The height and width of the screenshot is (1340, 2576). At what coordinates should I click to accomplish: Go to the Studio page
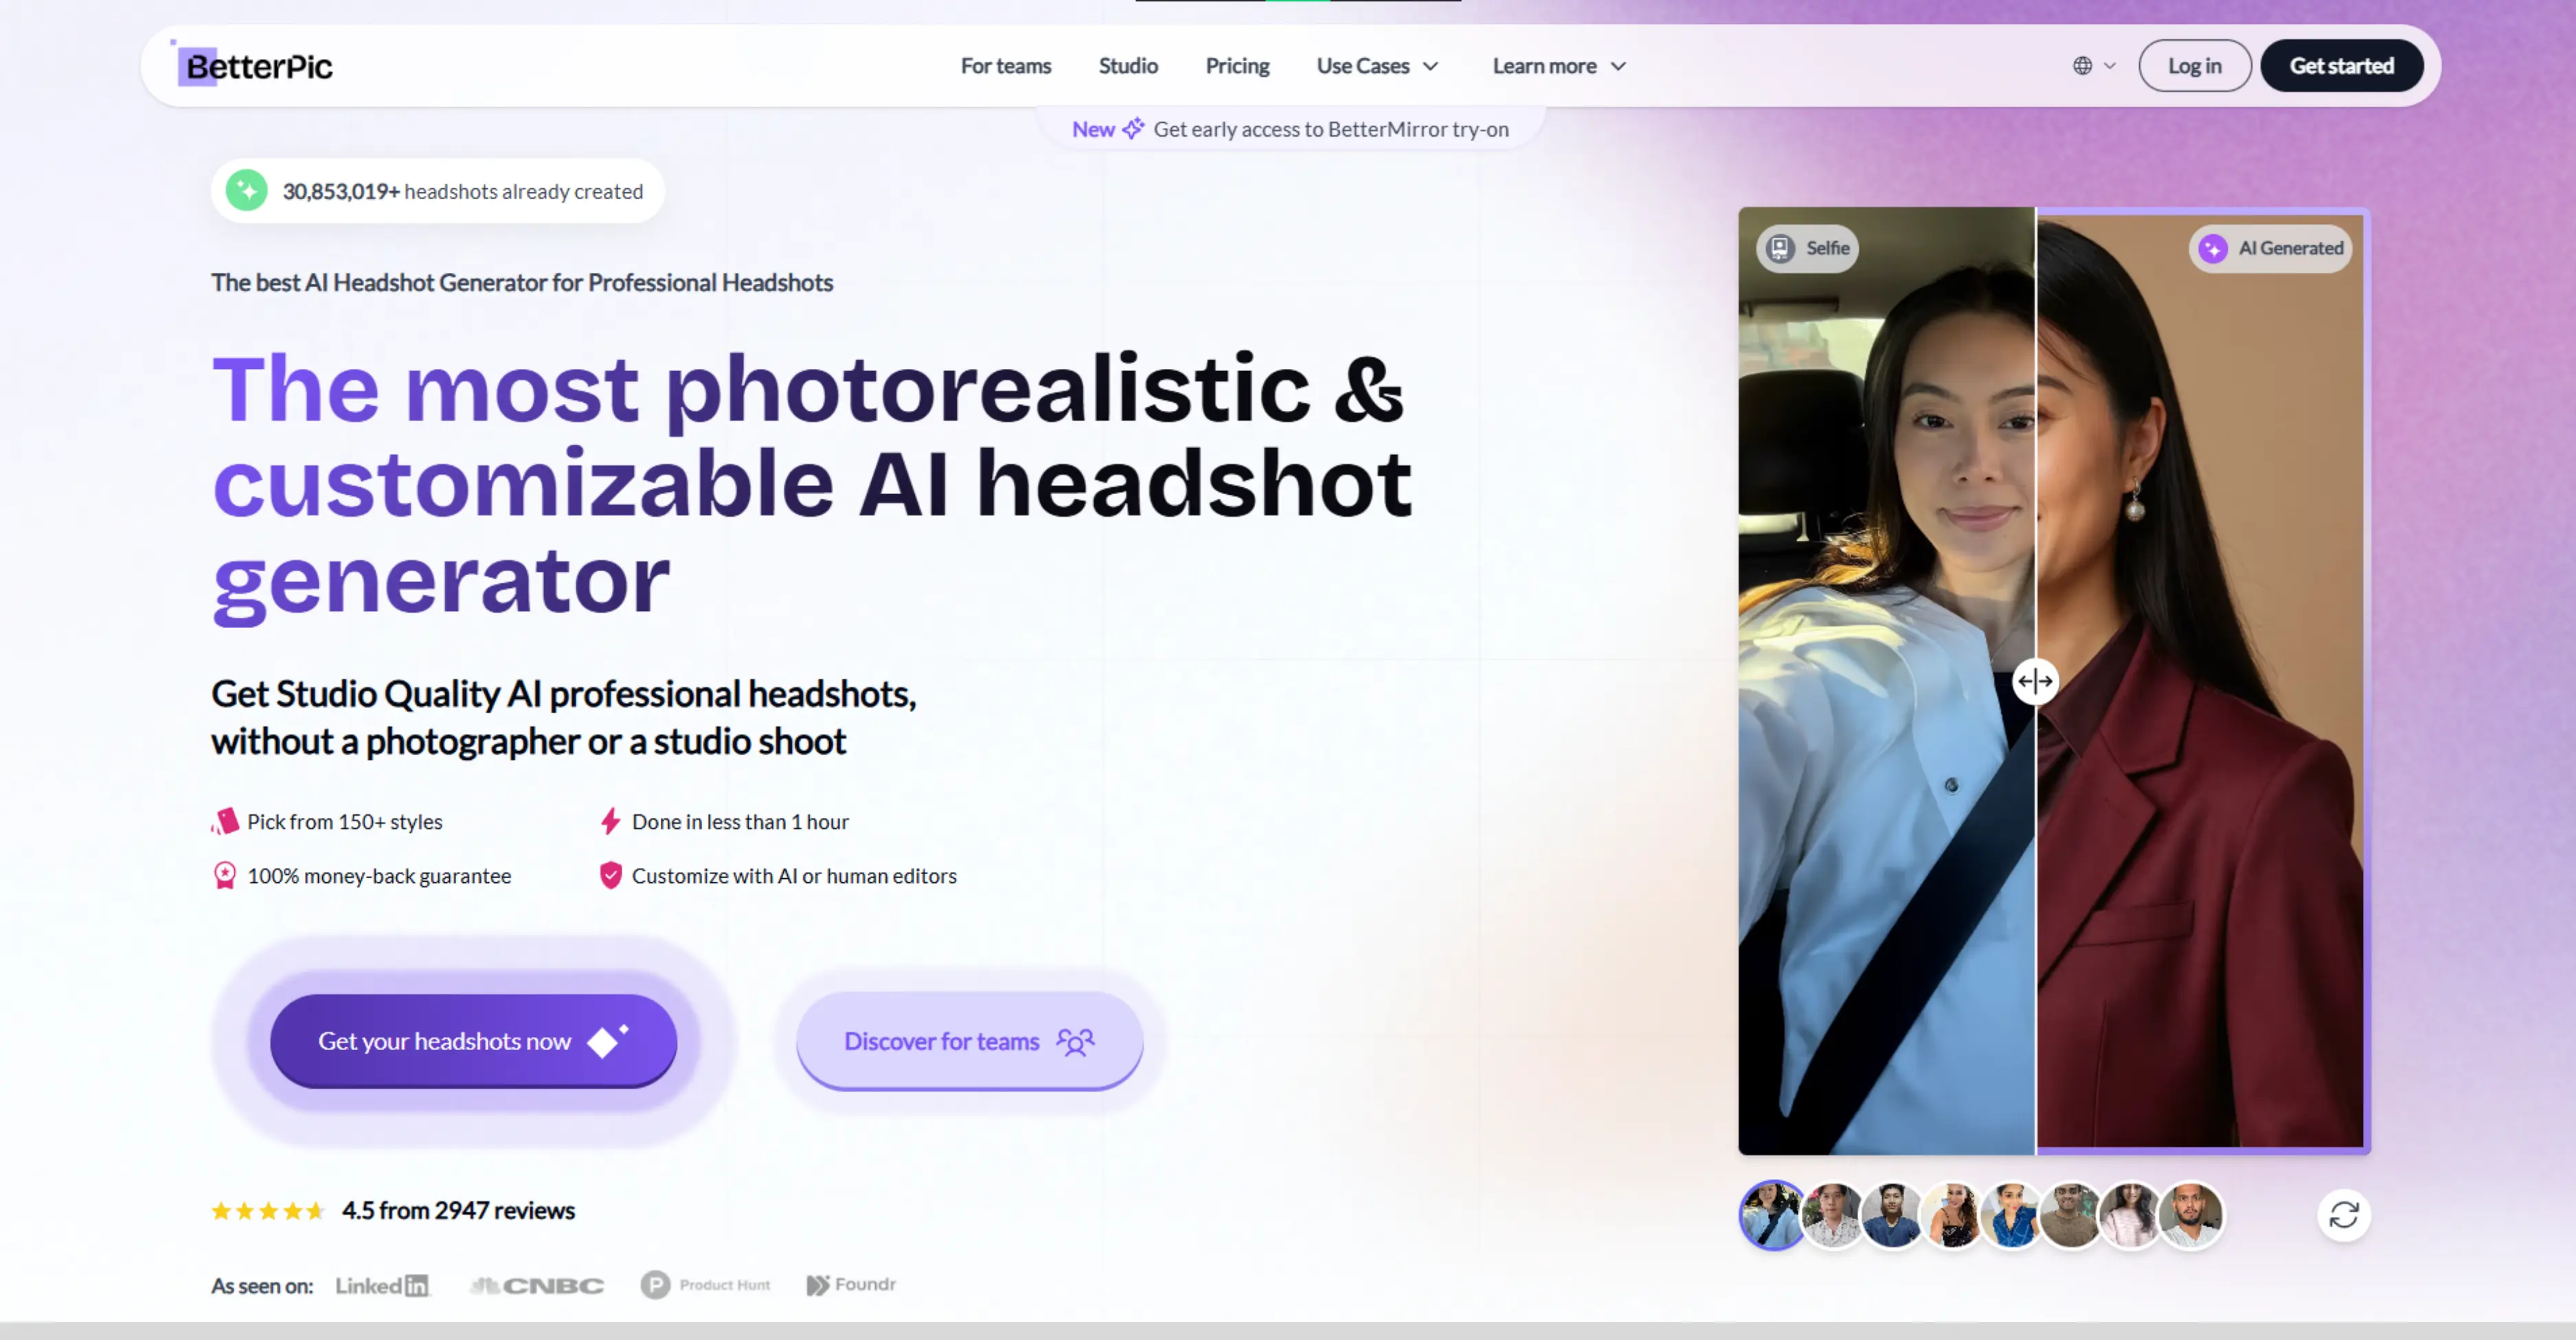coord(1128,66)
